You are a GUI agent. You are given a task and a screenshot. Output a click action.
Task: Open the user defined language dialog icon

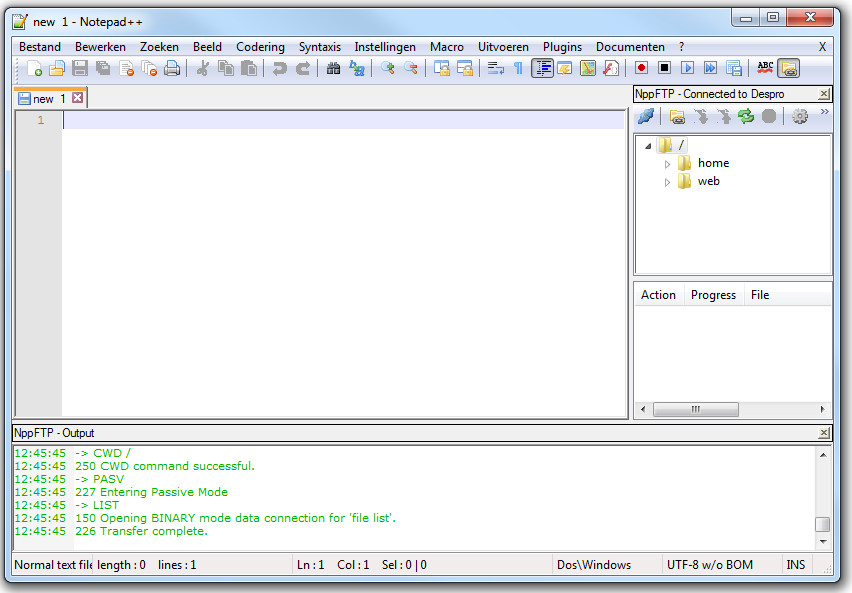point(565,68)
